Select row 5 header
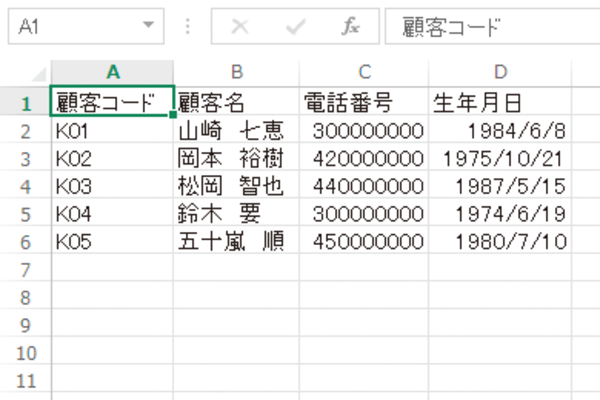 pyautogui.click(x=25, y=214)
